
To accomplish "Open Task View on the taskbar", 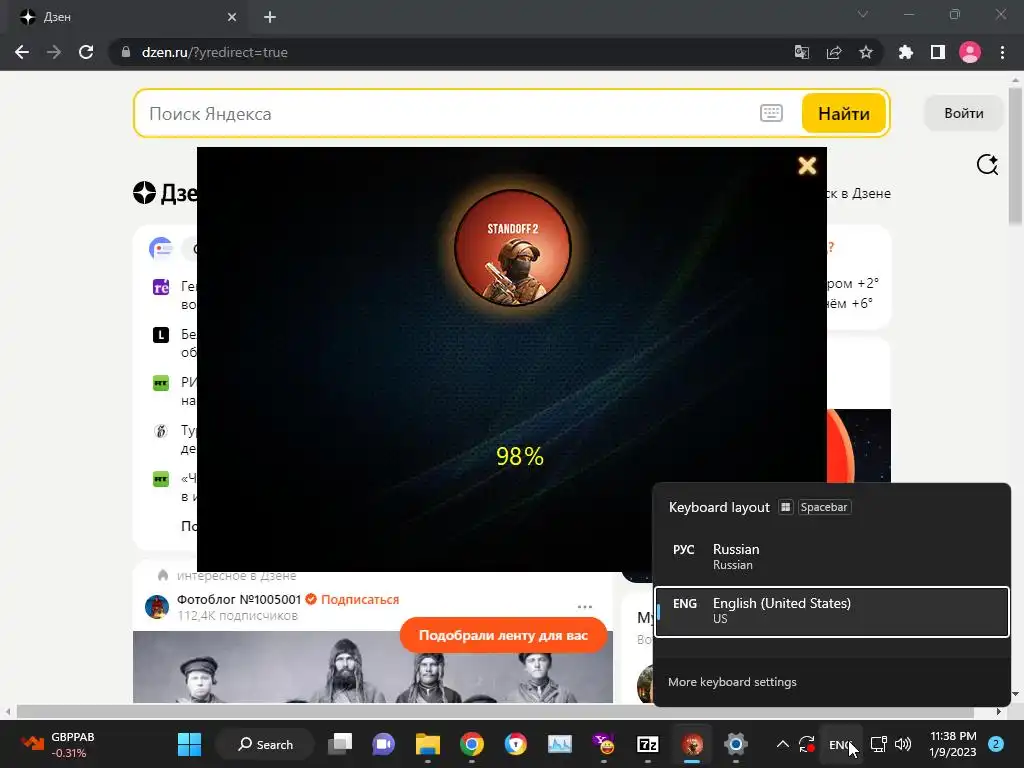I will click(340, 744).
